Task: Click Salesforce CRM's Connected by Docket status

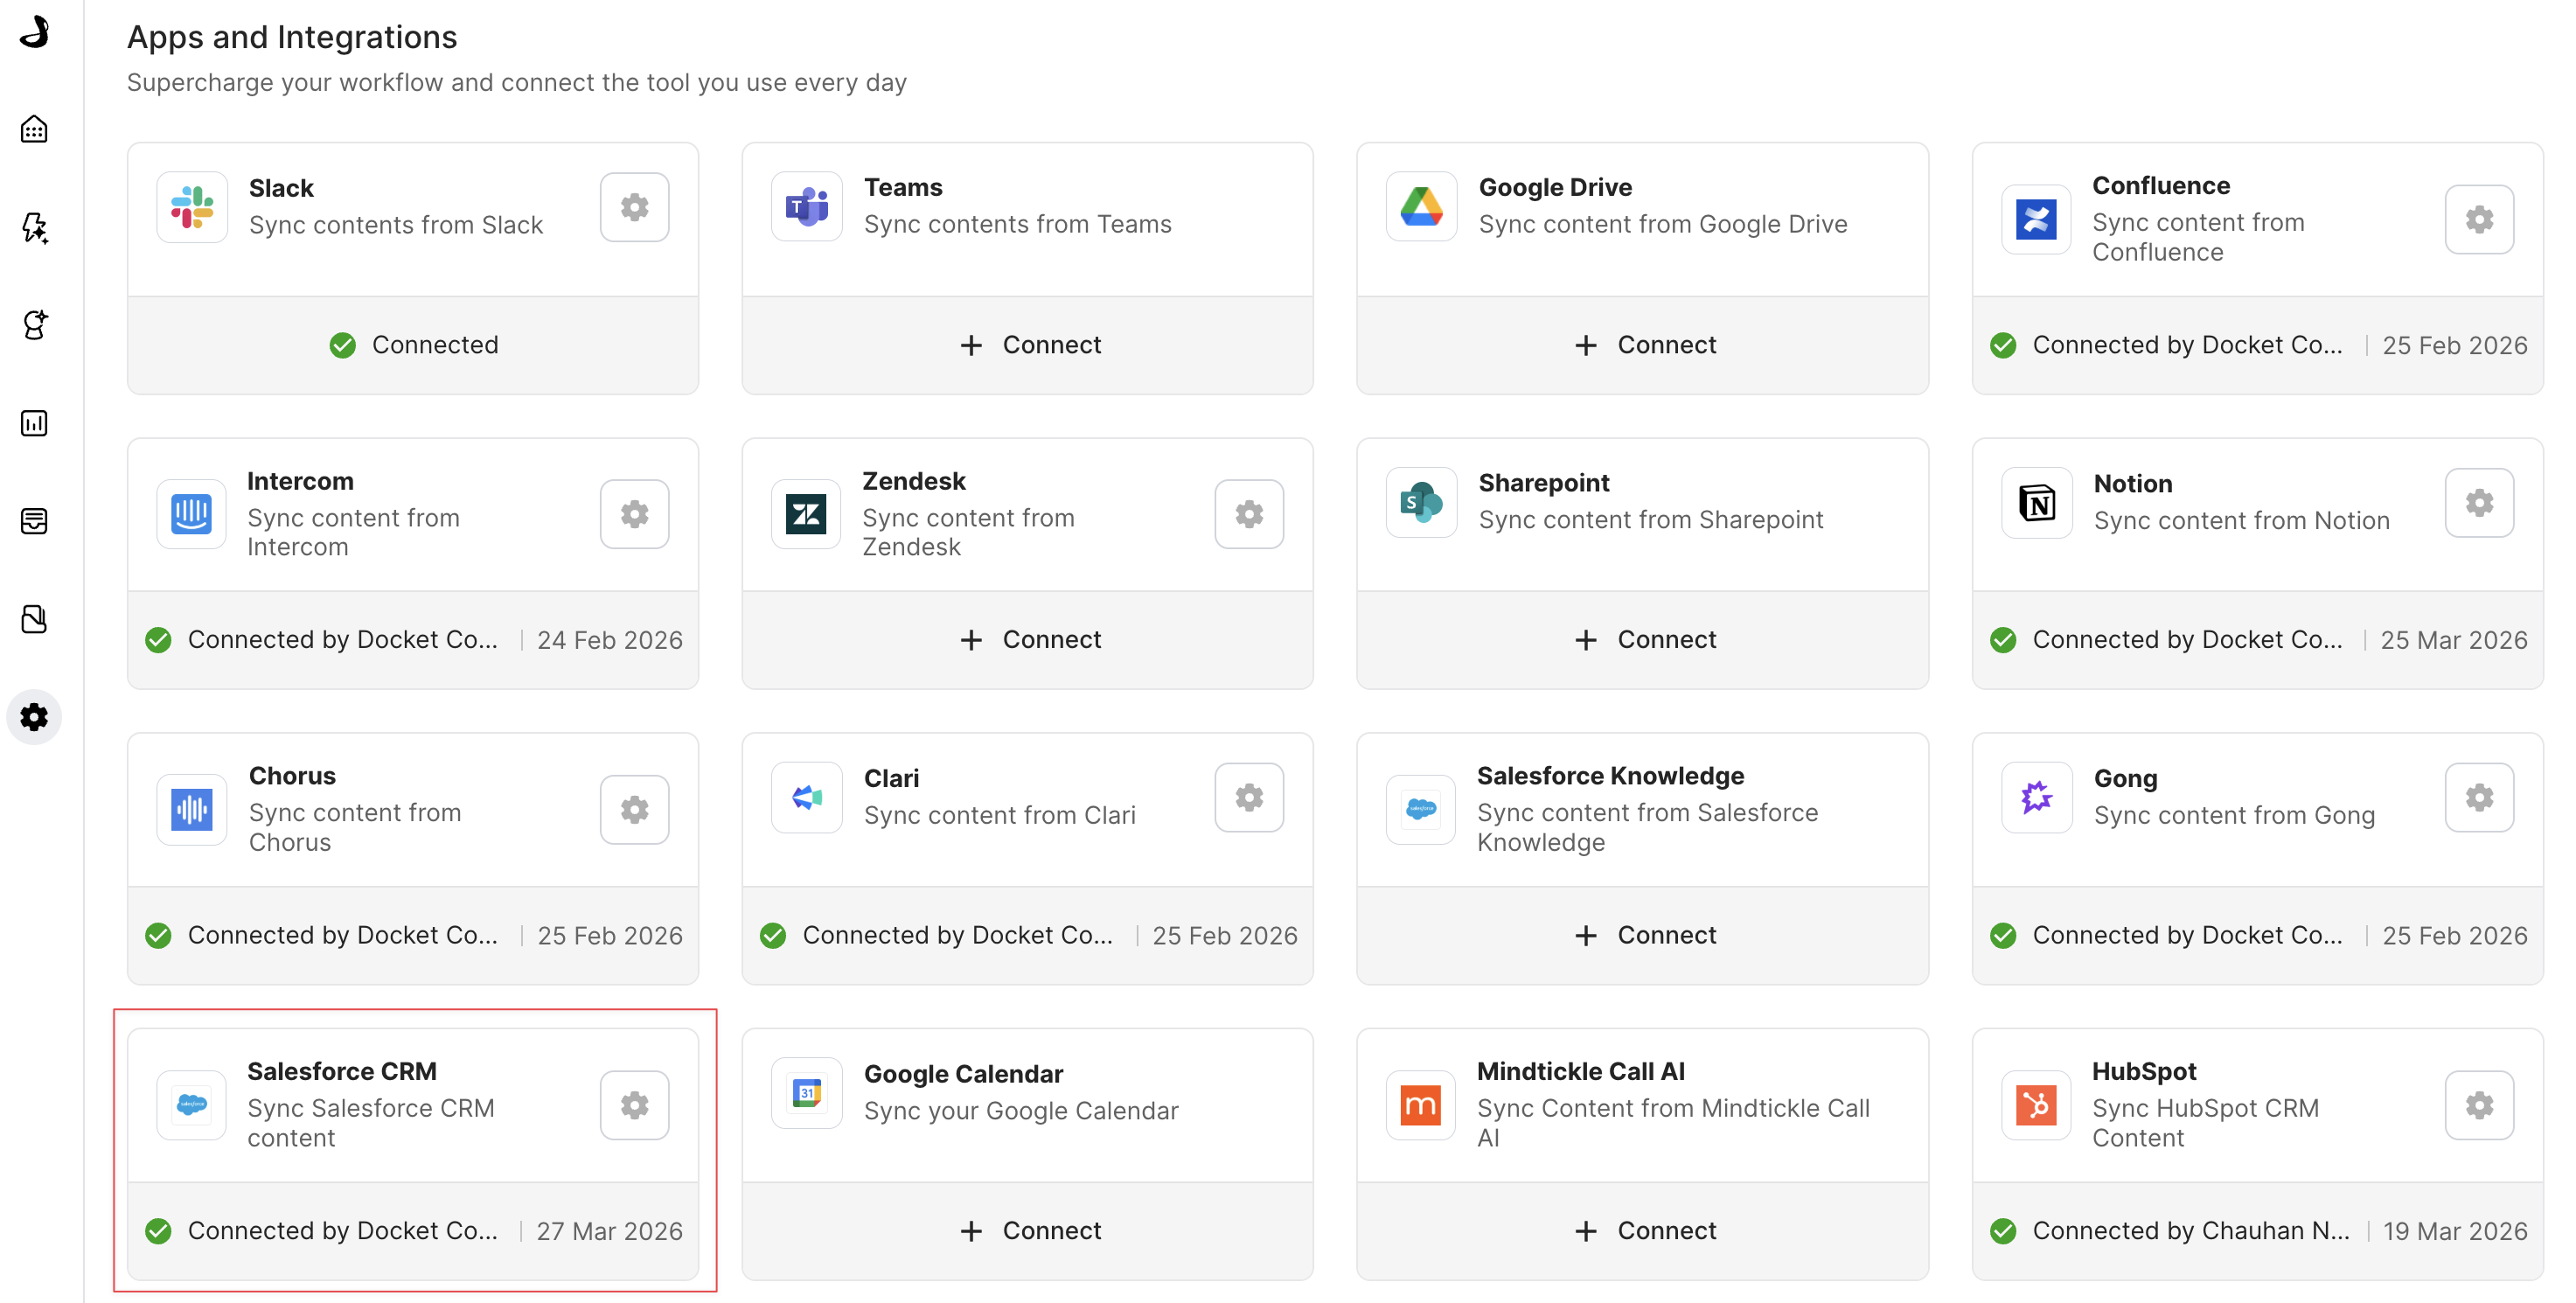Action: 322,1231
